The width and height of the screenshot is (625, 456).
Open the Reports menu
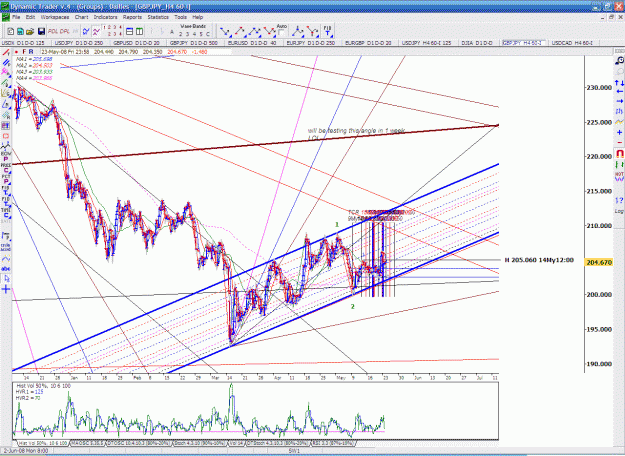click(132, 17)
